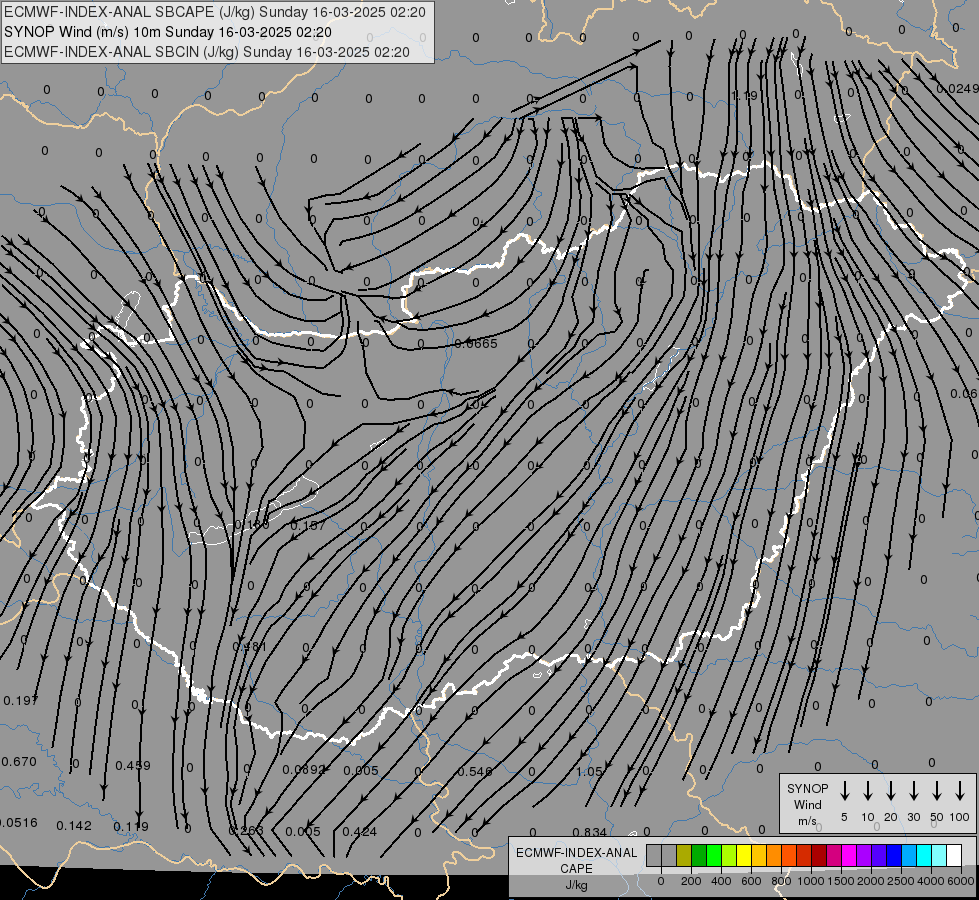The height and width of the screenshot is (900, 979).
Task: Select the map value 0.459
Action: pos(133,765)
